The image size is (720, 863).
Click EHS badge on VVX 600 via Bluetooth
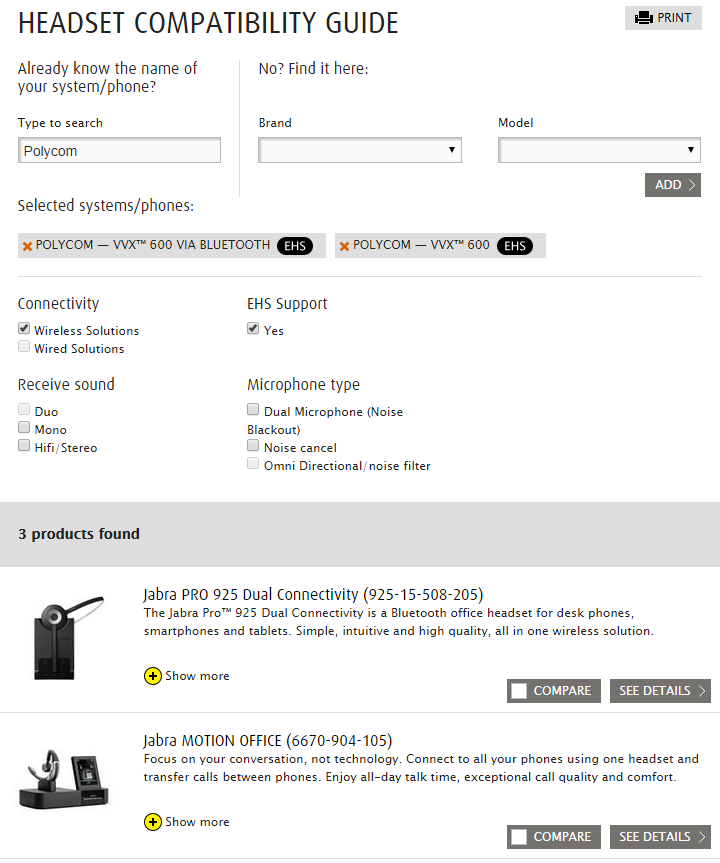pyautogui.click(x=294, y=245)
